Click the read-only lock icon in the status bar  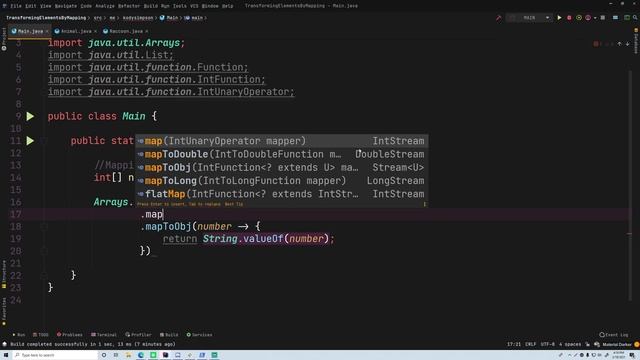(588, 344)
